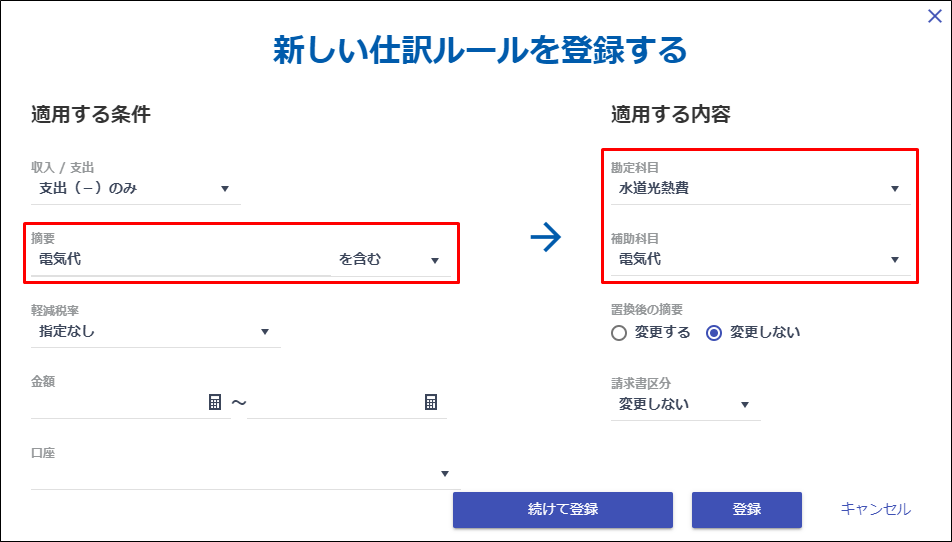Expand the 軽減税率 指定なし dropdown
The width and height of the screenshot is (952, 542).
click(155, 332)
